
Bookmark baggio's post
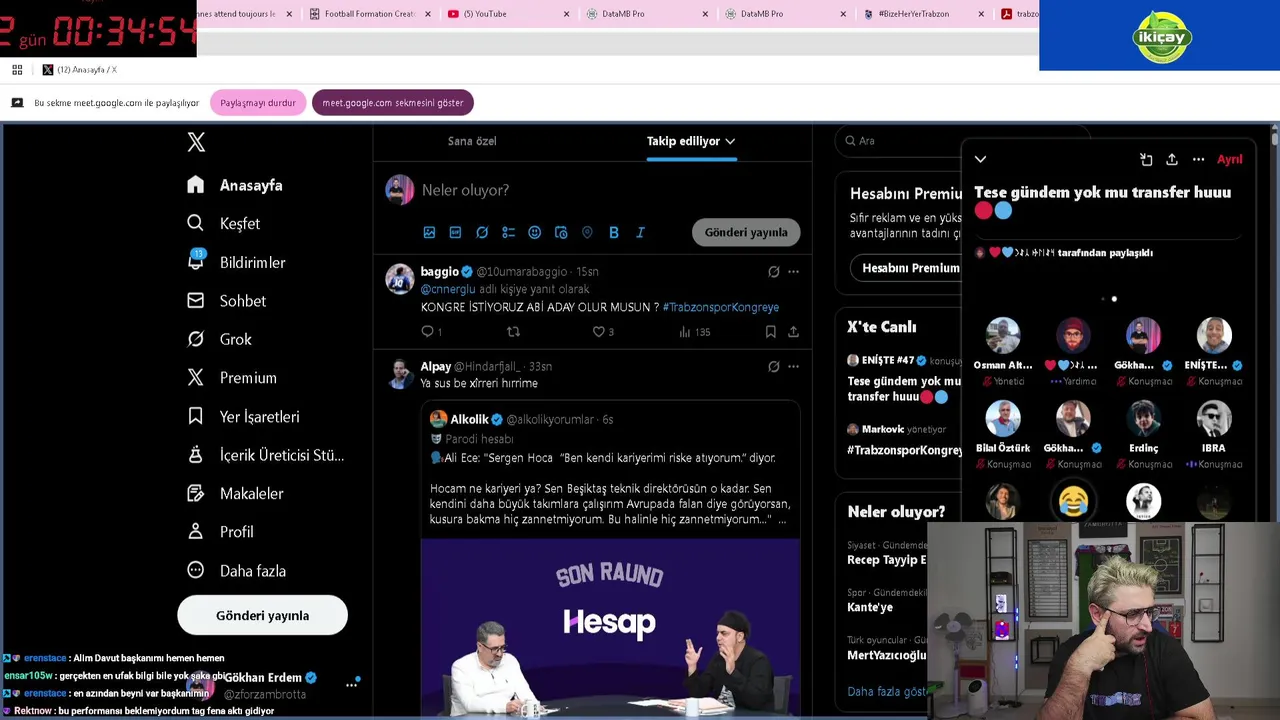point(770,331)
